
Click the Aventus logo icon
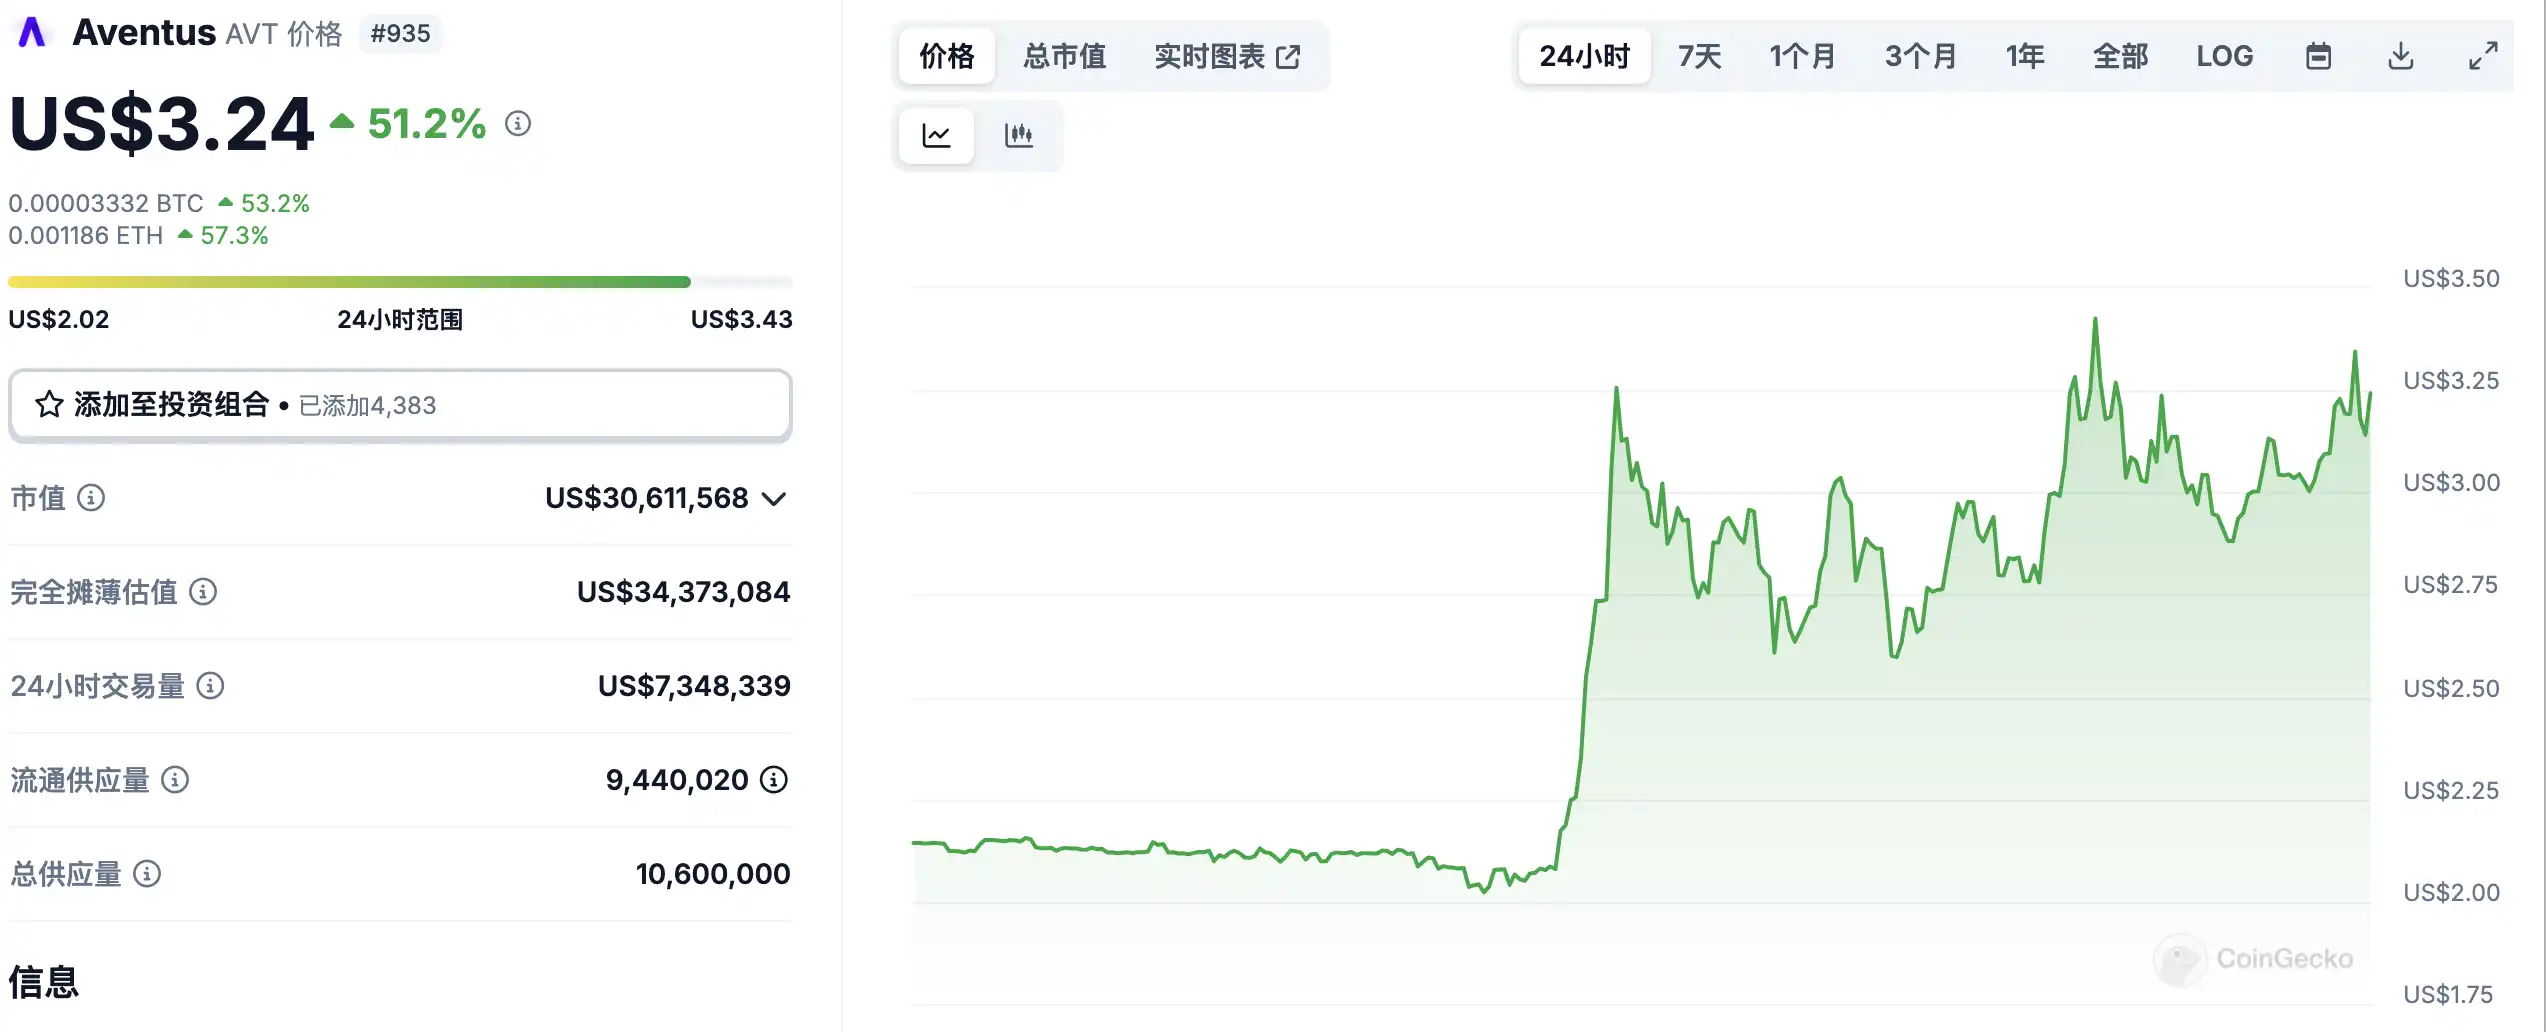32,33
